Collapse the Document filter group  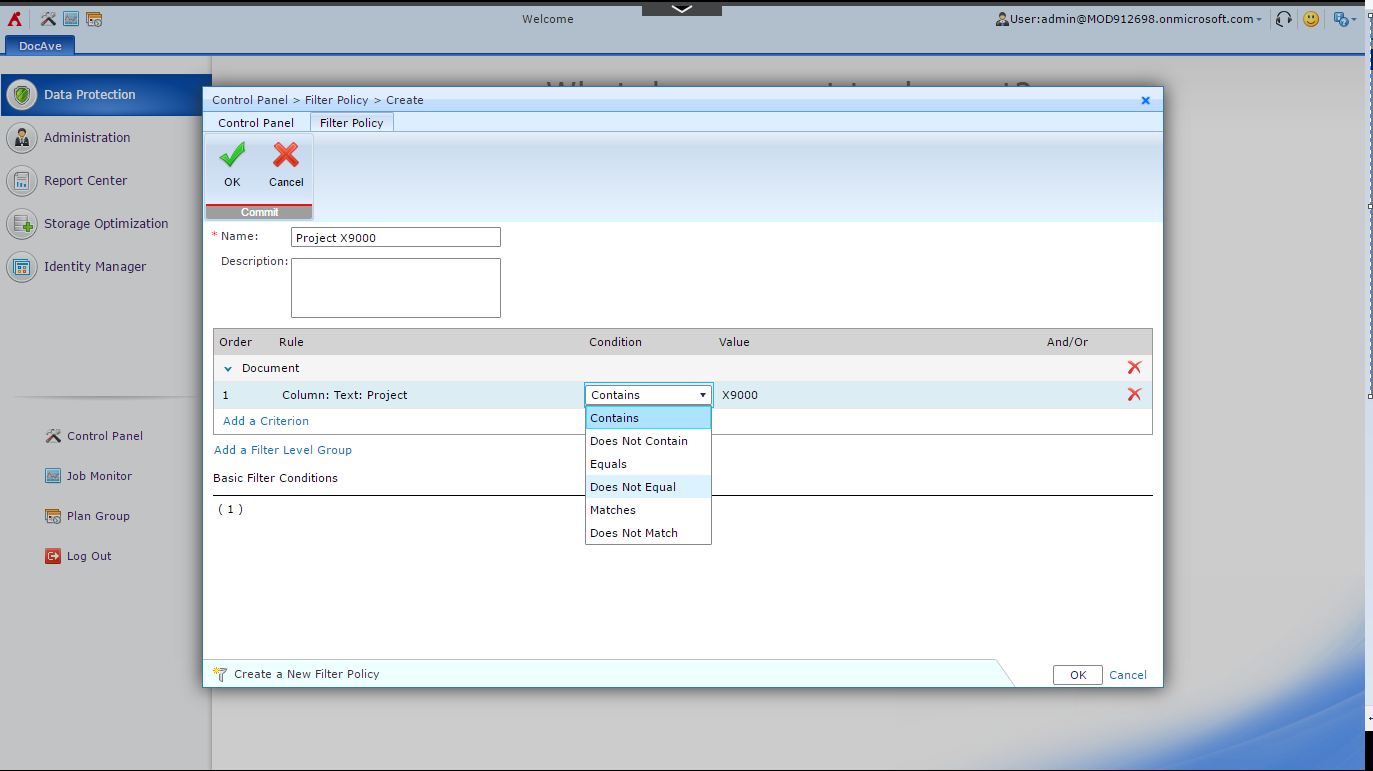228,369
